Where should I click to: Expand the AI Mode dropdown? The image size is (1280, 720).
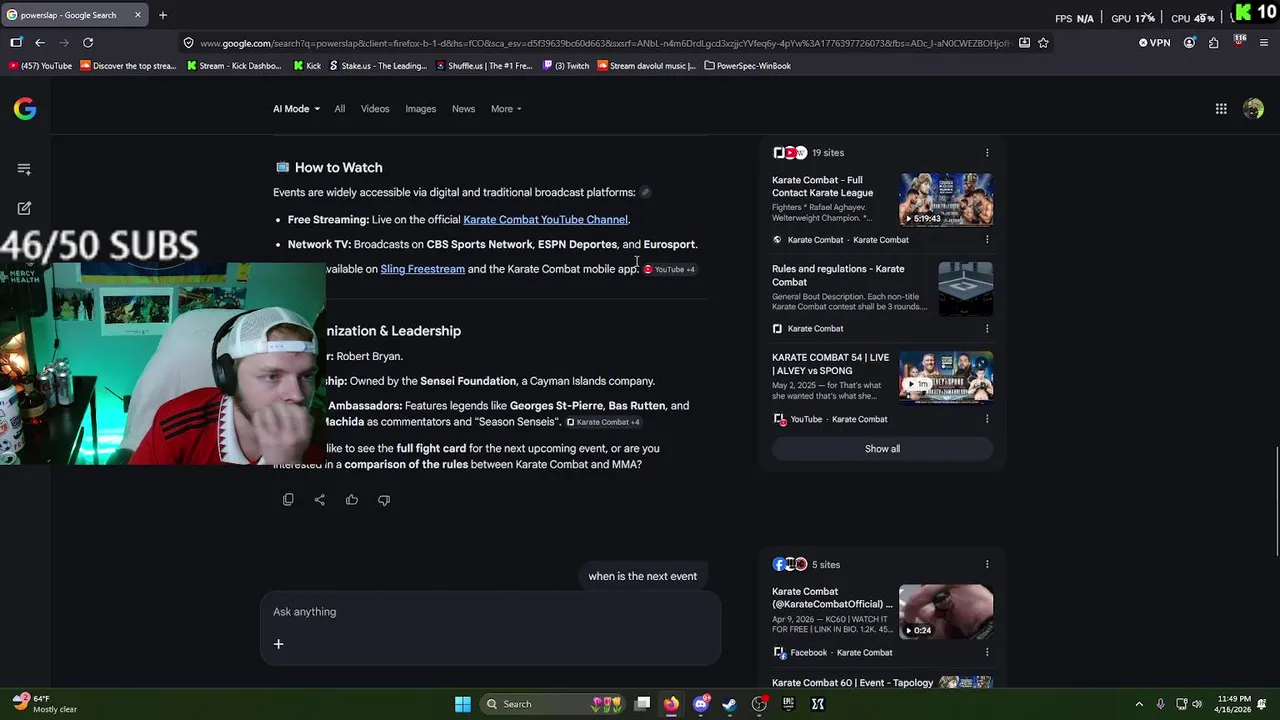click(x=296, y=109)
